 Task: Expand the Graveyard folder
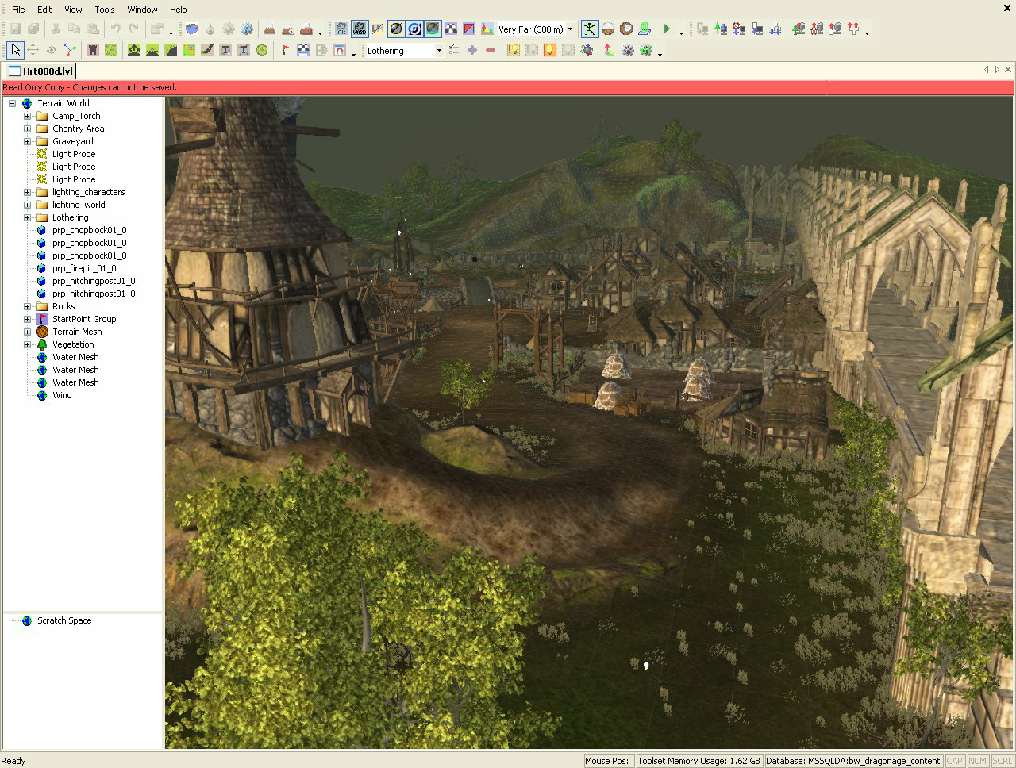27,141
